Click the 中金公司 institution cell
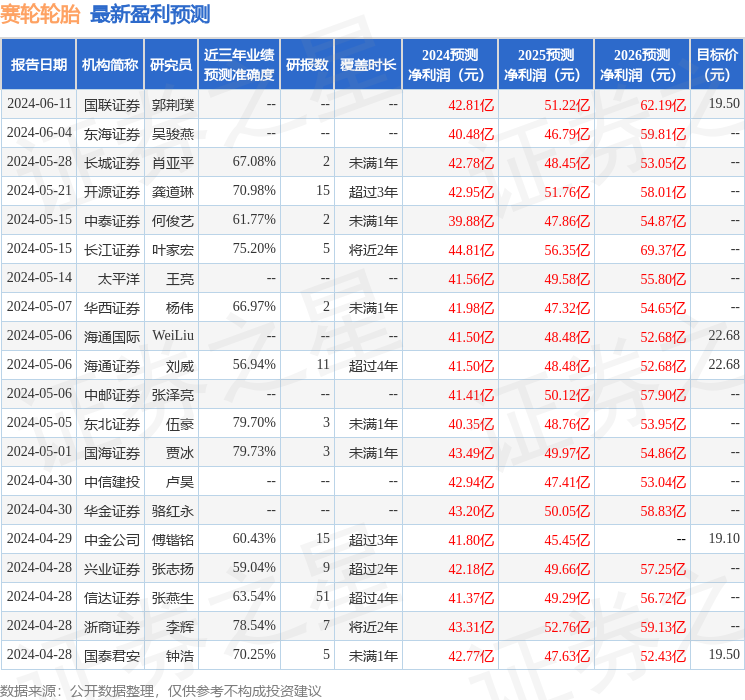The width and height of the screenshot is (745, 700). click(x=112, y=540)
